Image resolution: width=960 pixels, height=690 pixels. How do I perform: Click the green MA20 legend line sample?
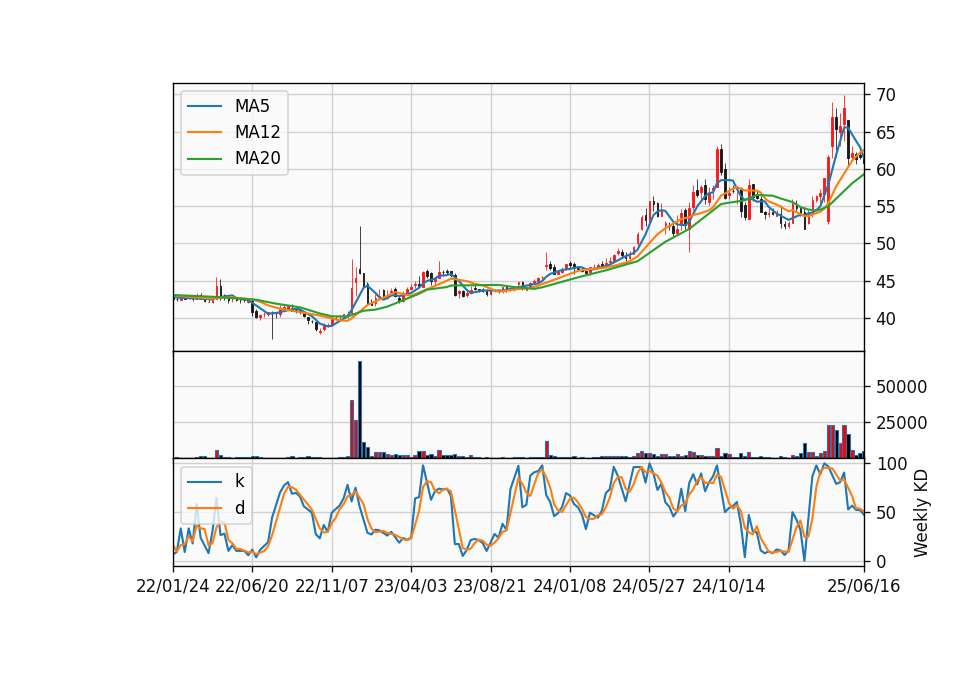point(204,159)
